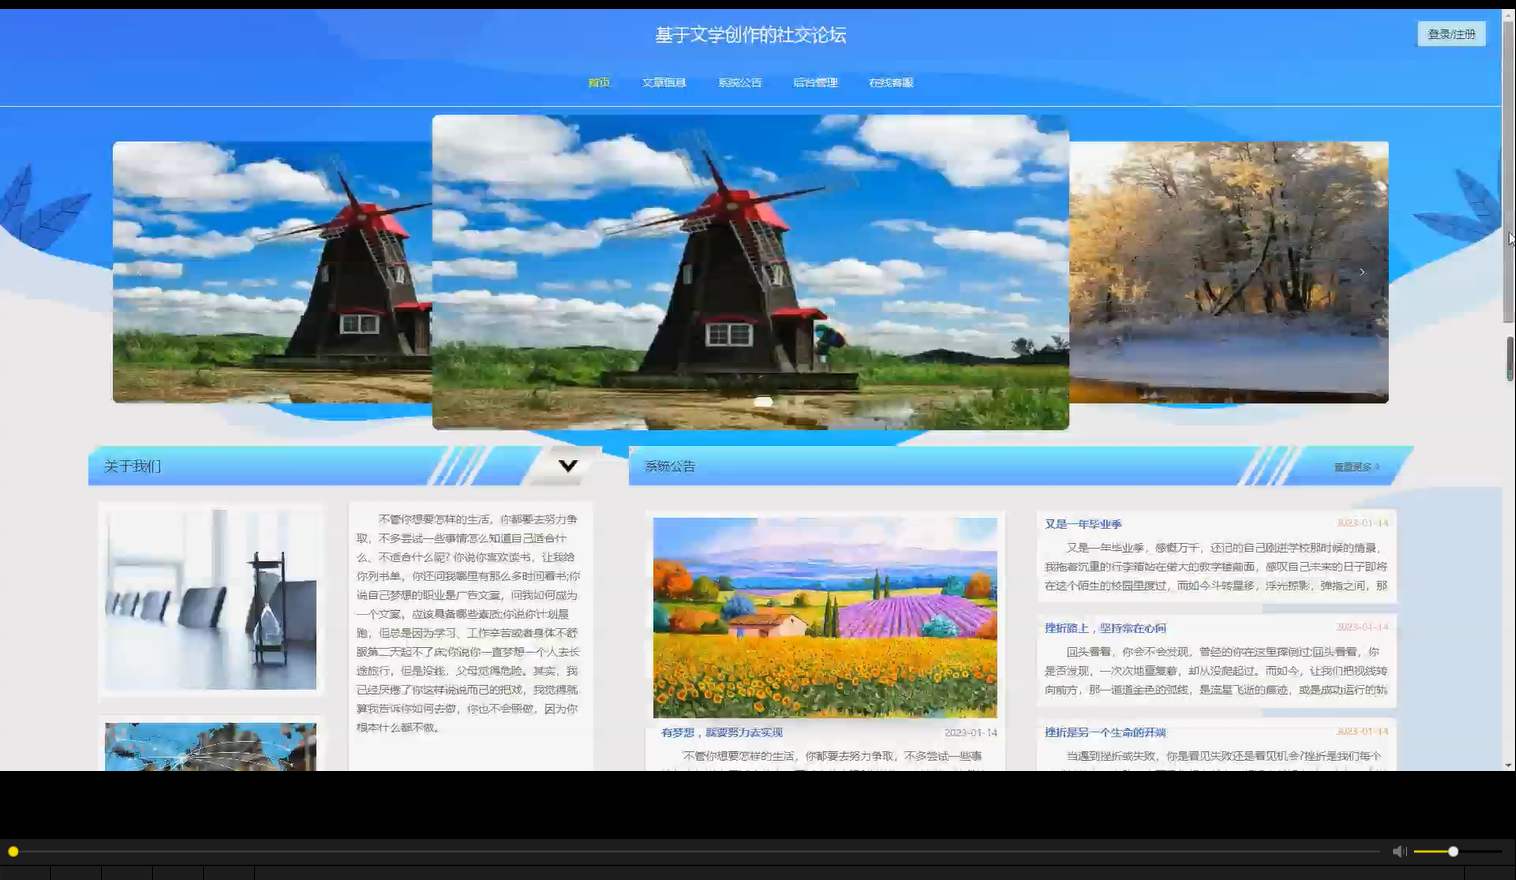Click the sunflower field announcement image
The image size is (1516, 880).
click(x=824, y=616)
